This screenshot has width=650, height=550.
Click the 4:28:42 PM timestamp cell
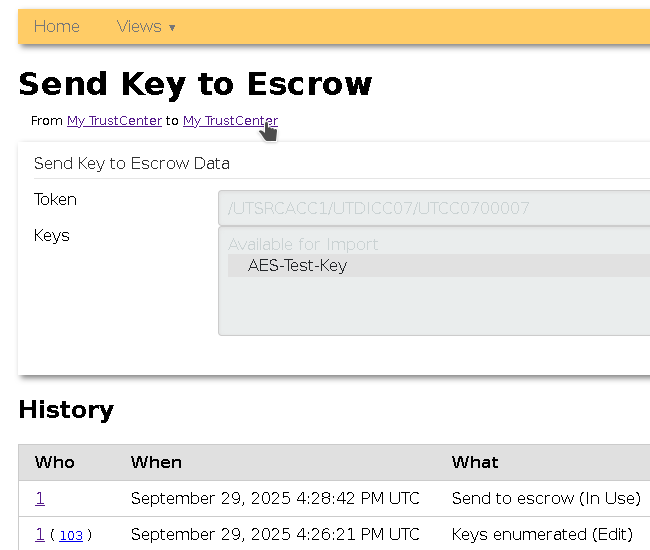pyautogui.click(x=275, y=498)
